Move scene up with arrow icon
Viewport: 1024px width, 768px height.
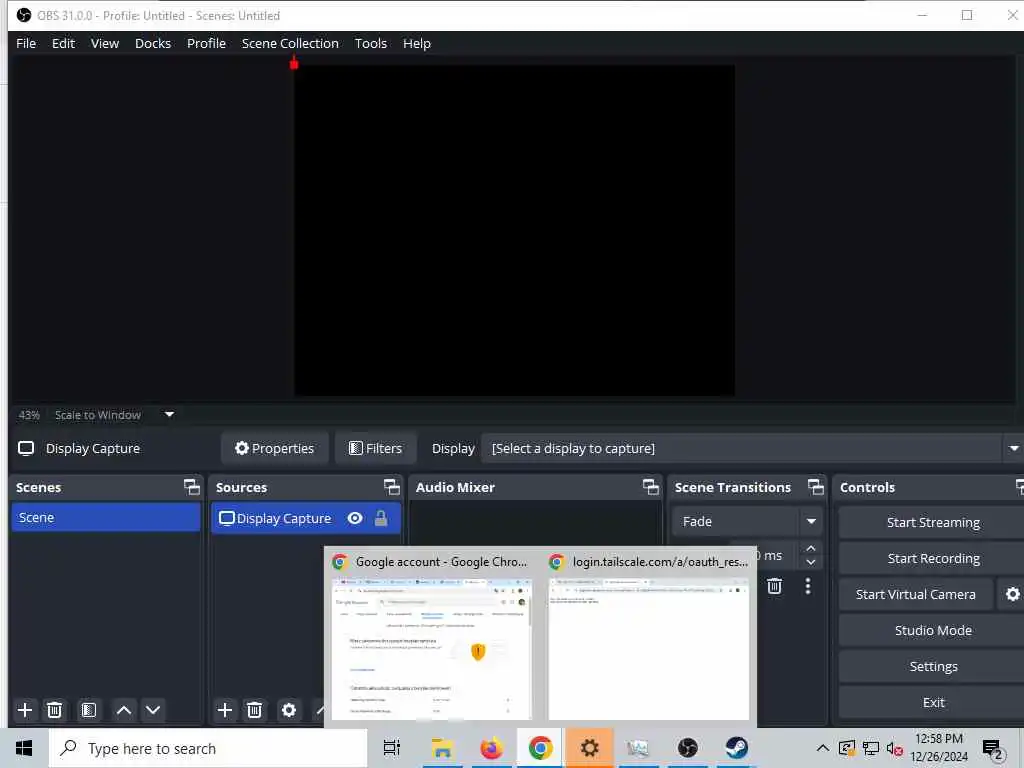pos(123,710)
